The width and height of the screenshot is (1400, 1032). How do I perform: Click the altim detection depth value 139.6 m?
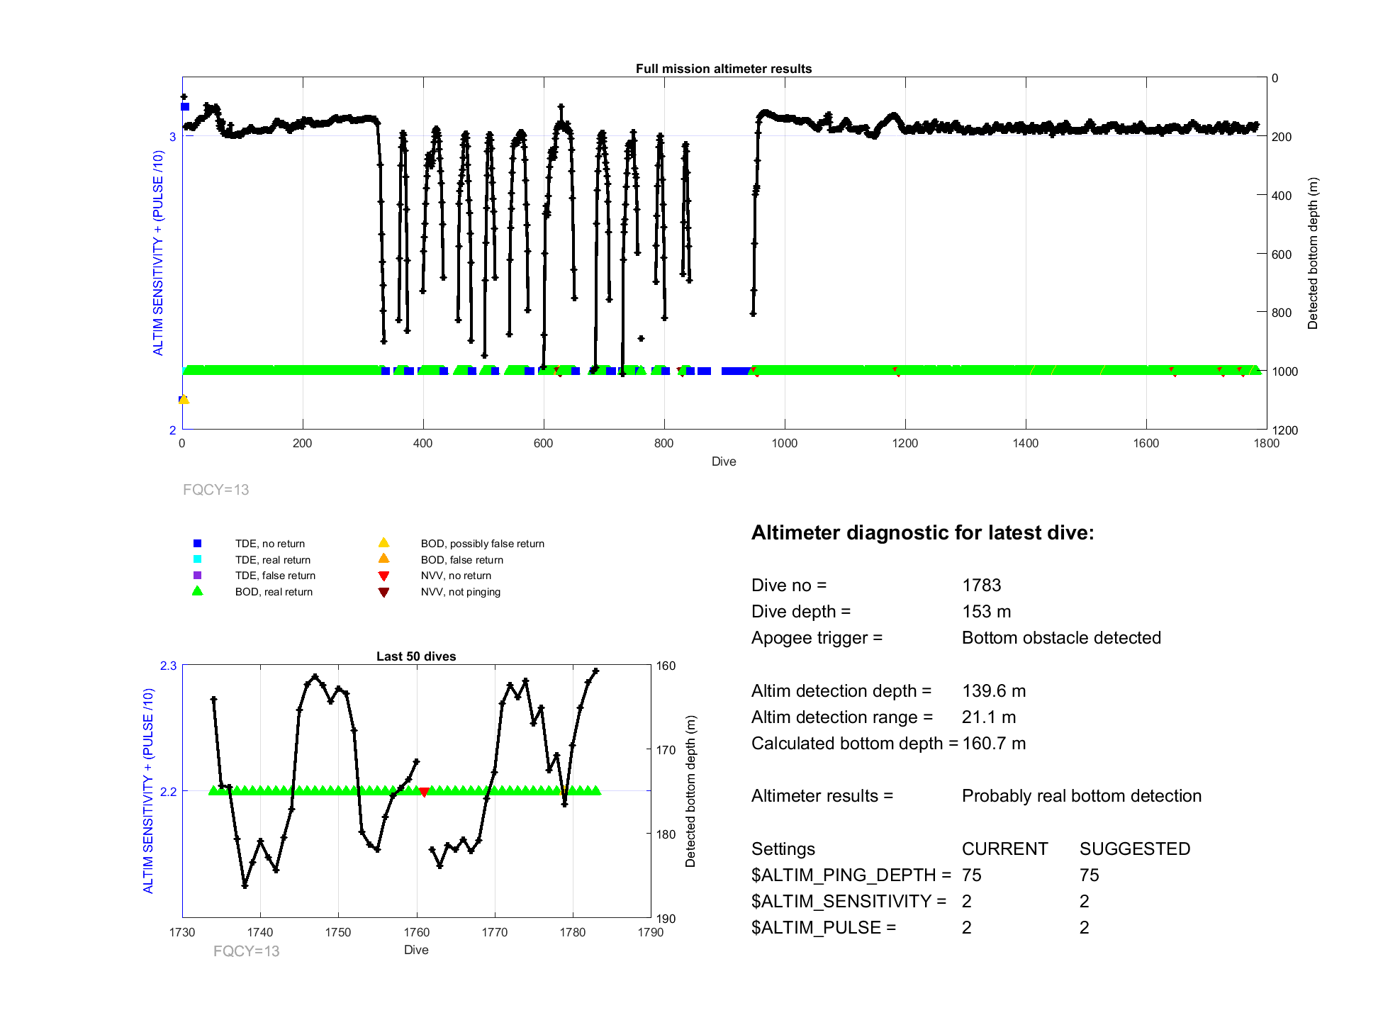point(994,691)
